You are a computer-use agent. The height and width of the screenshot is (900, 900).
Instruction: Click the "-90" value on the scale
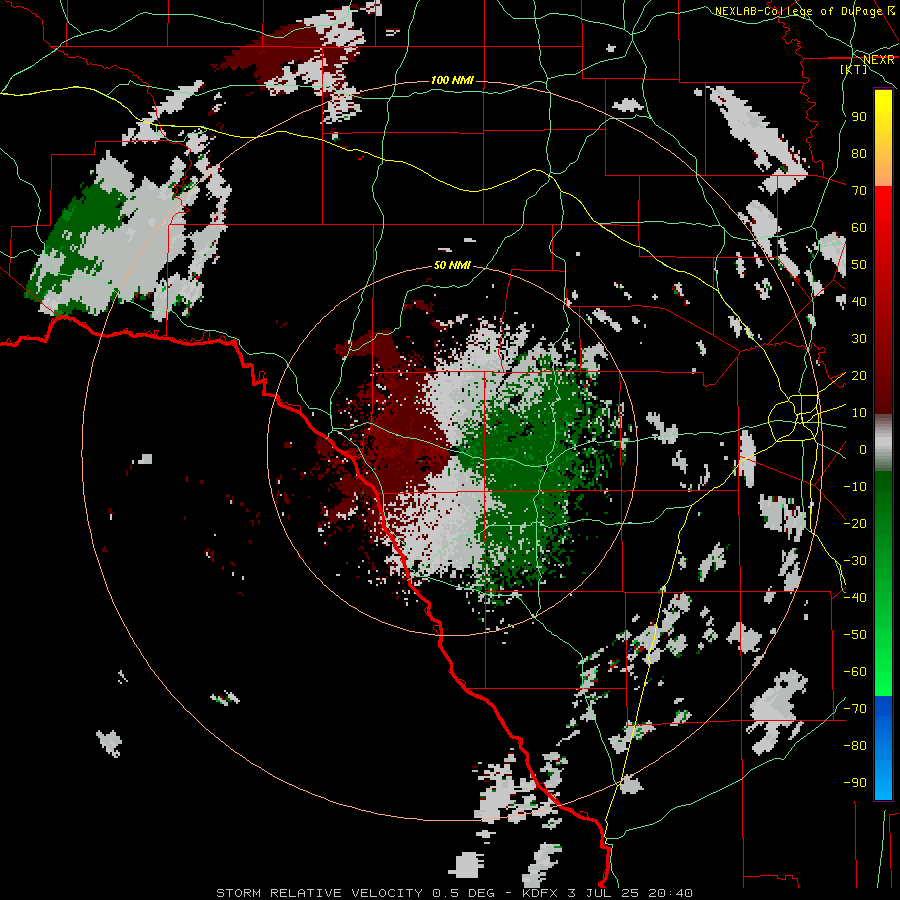pos(855,783)
